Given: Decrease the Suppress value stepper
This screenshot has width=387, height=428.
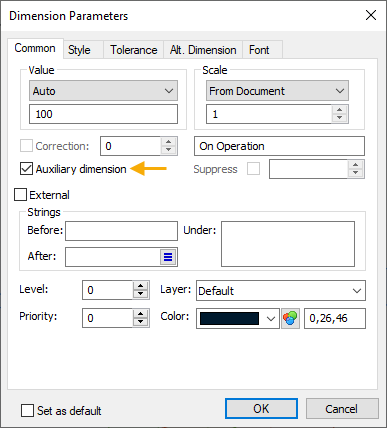Looking at the screenshot, I should point(355,173).
